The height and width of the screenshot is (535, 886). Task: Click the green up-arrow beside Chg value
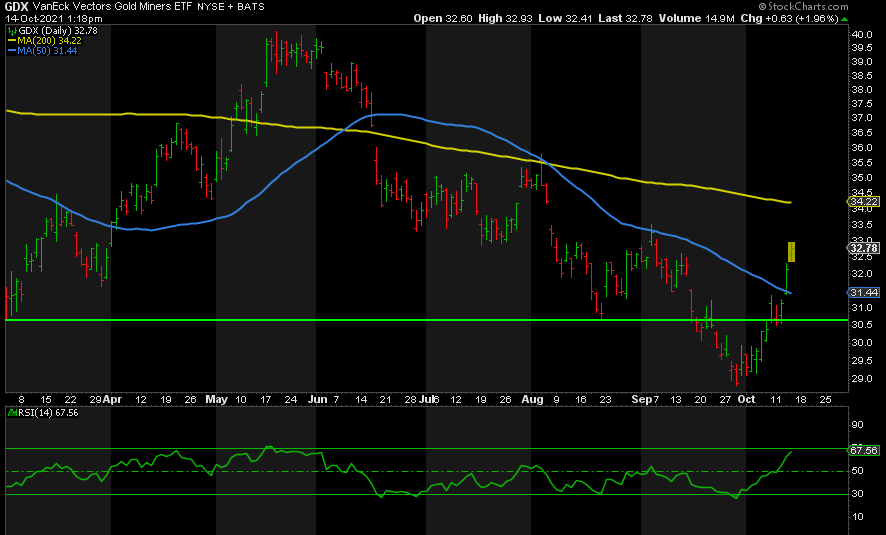pyautogui.click(x=844, y=19)
